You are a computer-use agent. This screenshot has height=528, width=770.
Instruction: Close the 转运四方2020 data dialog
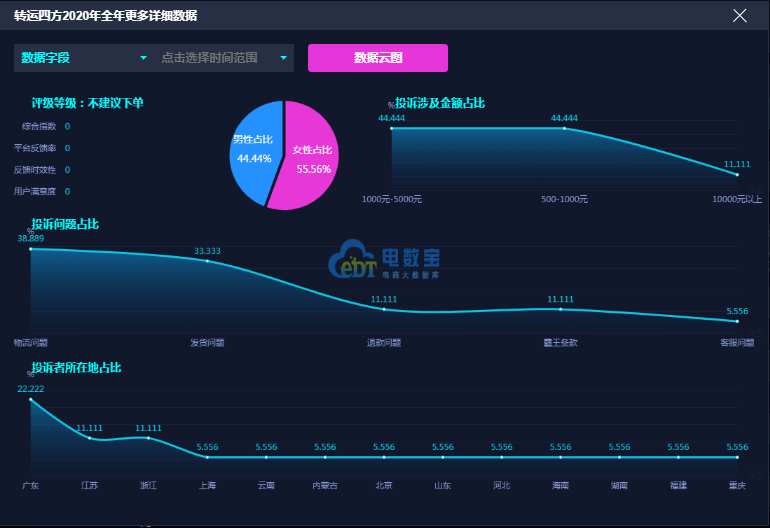[740, 16]
